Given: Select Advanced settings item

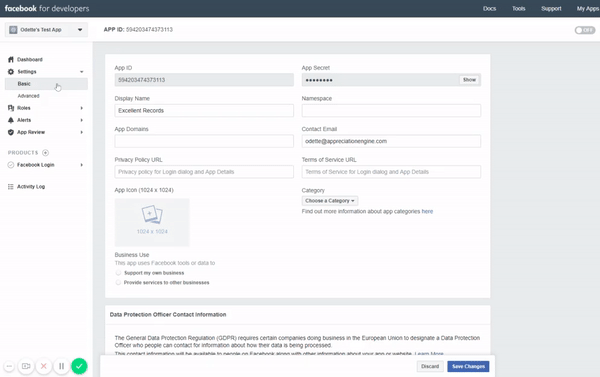Looking at the screenshot, I should click(x=28, y=96).
